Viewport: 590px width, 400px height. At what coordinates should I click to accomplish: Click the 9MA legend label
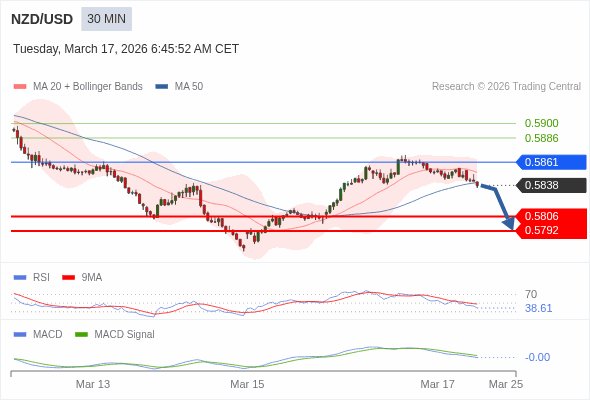tap(92, 278)
